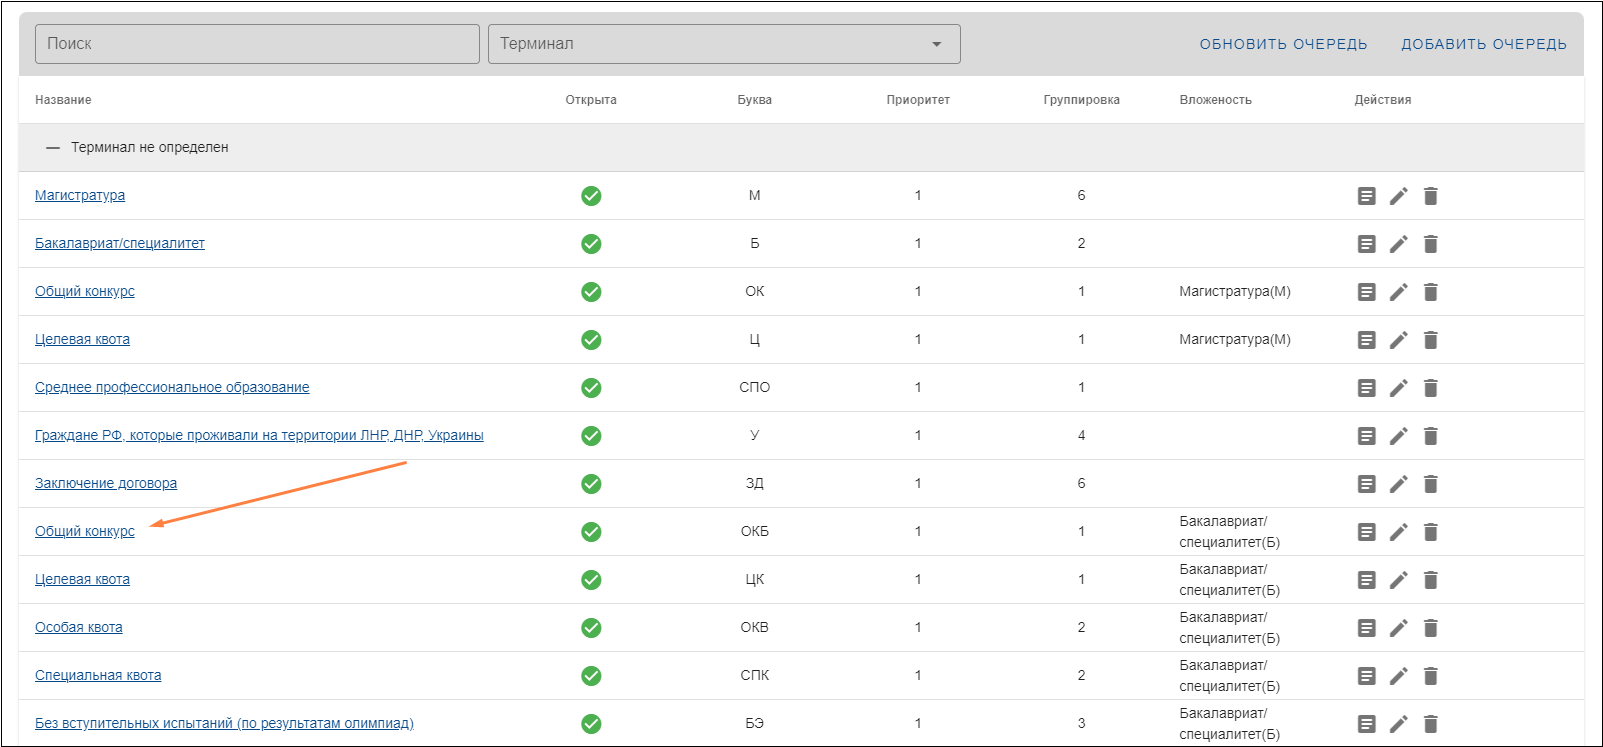Toggle open checkmark for queue letter СПО
The image size is (1603, 747).
click(x=591, y=388)
